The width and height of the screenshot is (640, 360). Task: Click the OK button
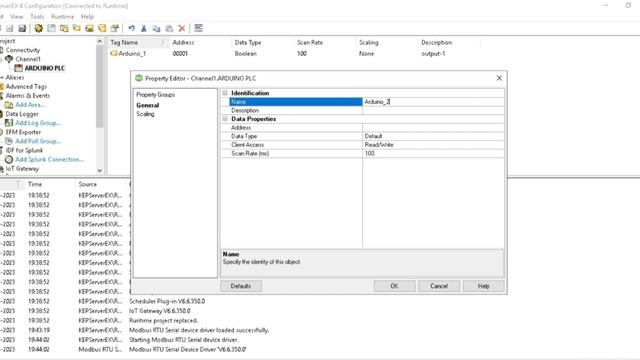pyautogui.click(x=394, y=286)
